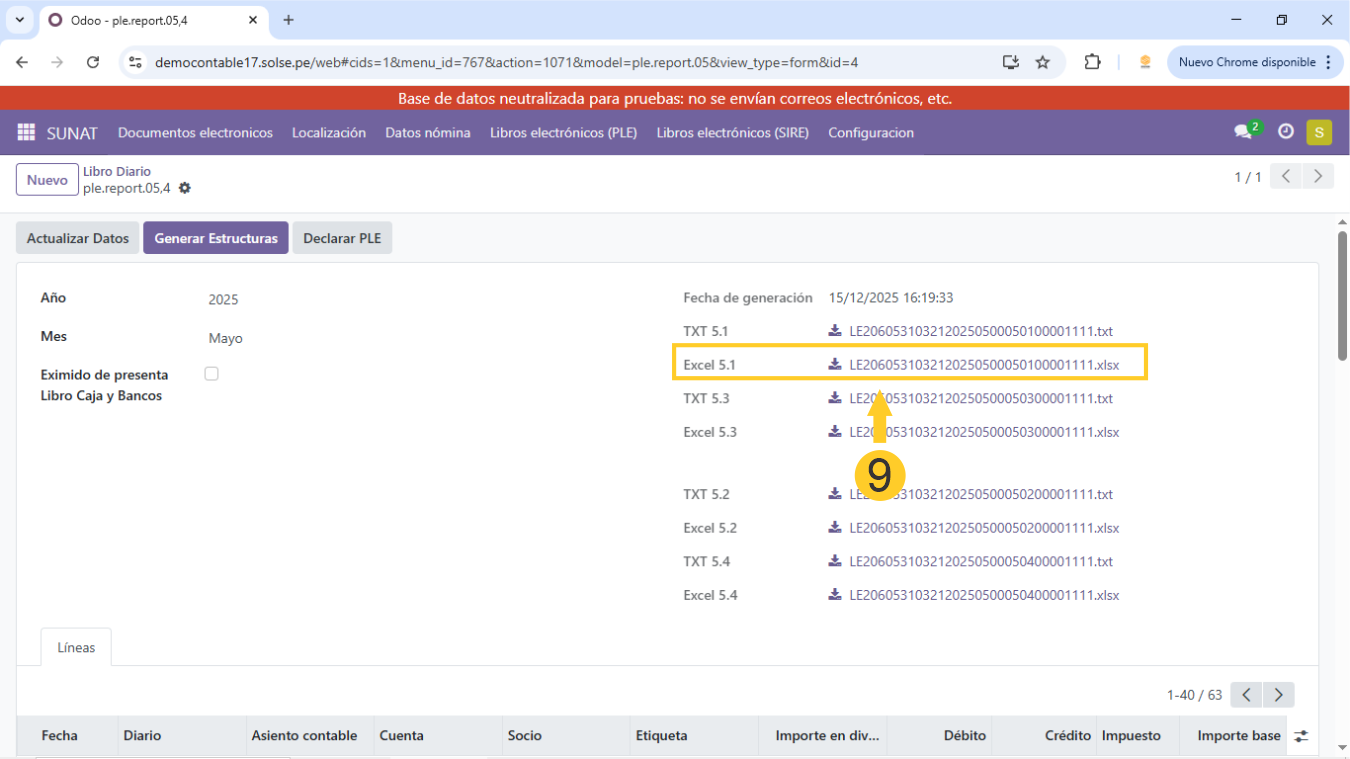Select the Líneas tab

76,648
